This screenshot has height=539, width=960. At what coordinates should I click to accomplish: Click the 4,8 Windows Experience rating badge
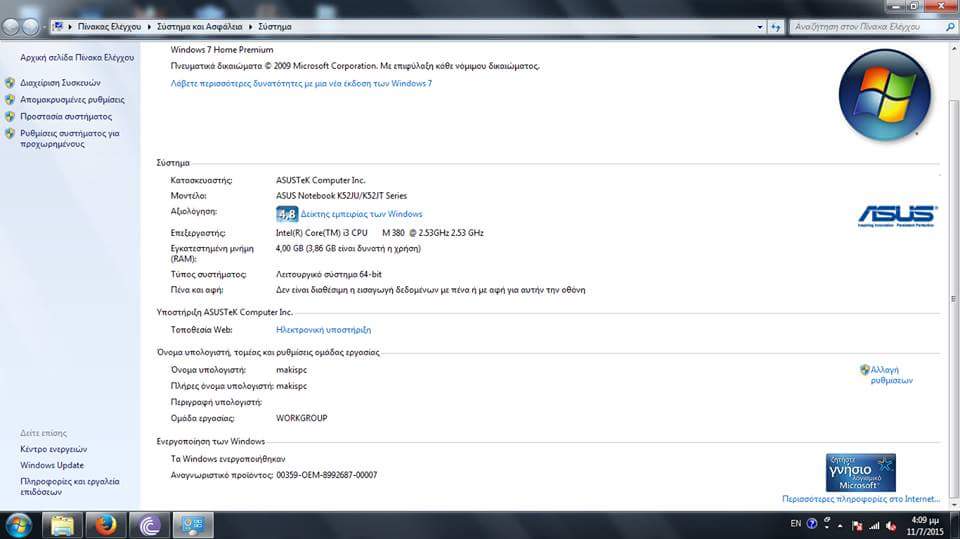tap(287, 214)
